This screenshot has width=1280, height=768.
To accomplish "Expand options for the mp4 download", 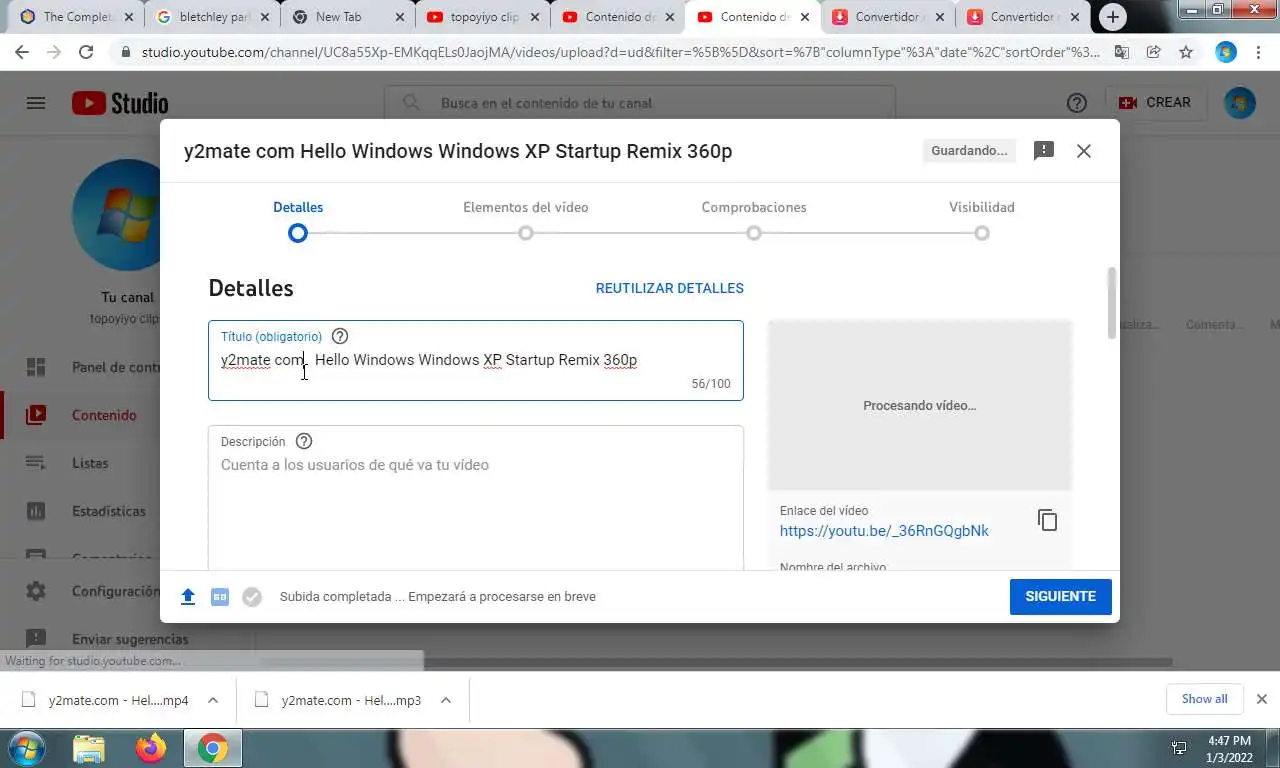I will (x=213, y=700).
